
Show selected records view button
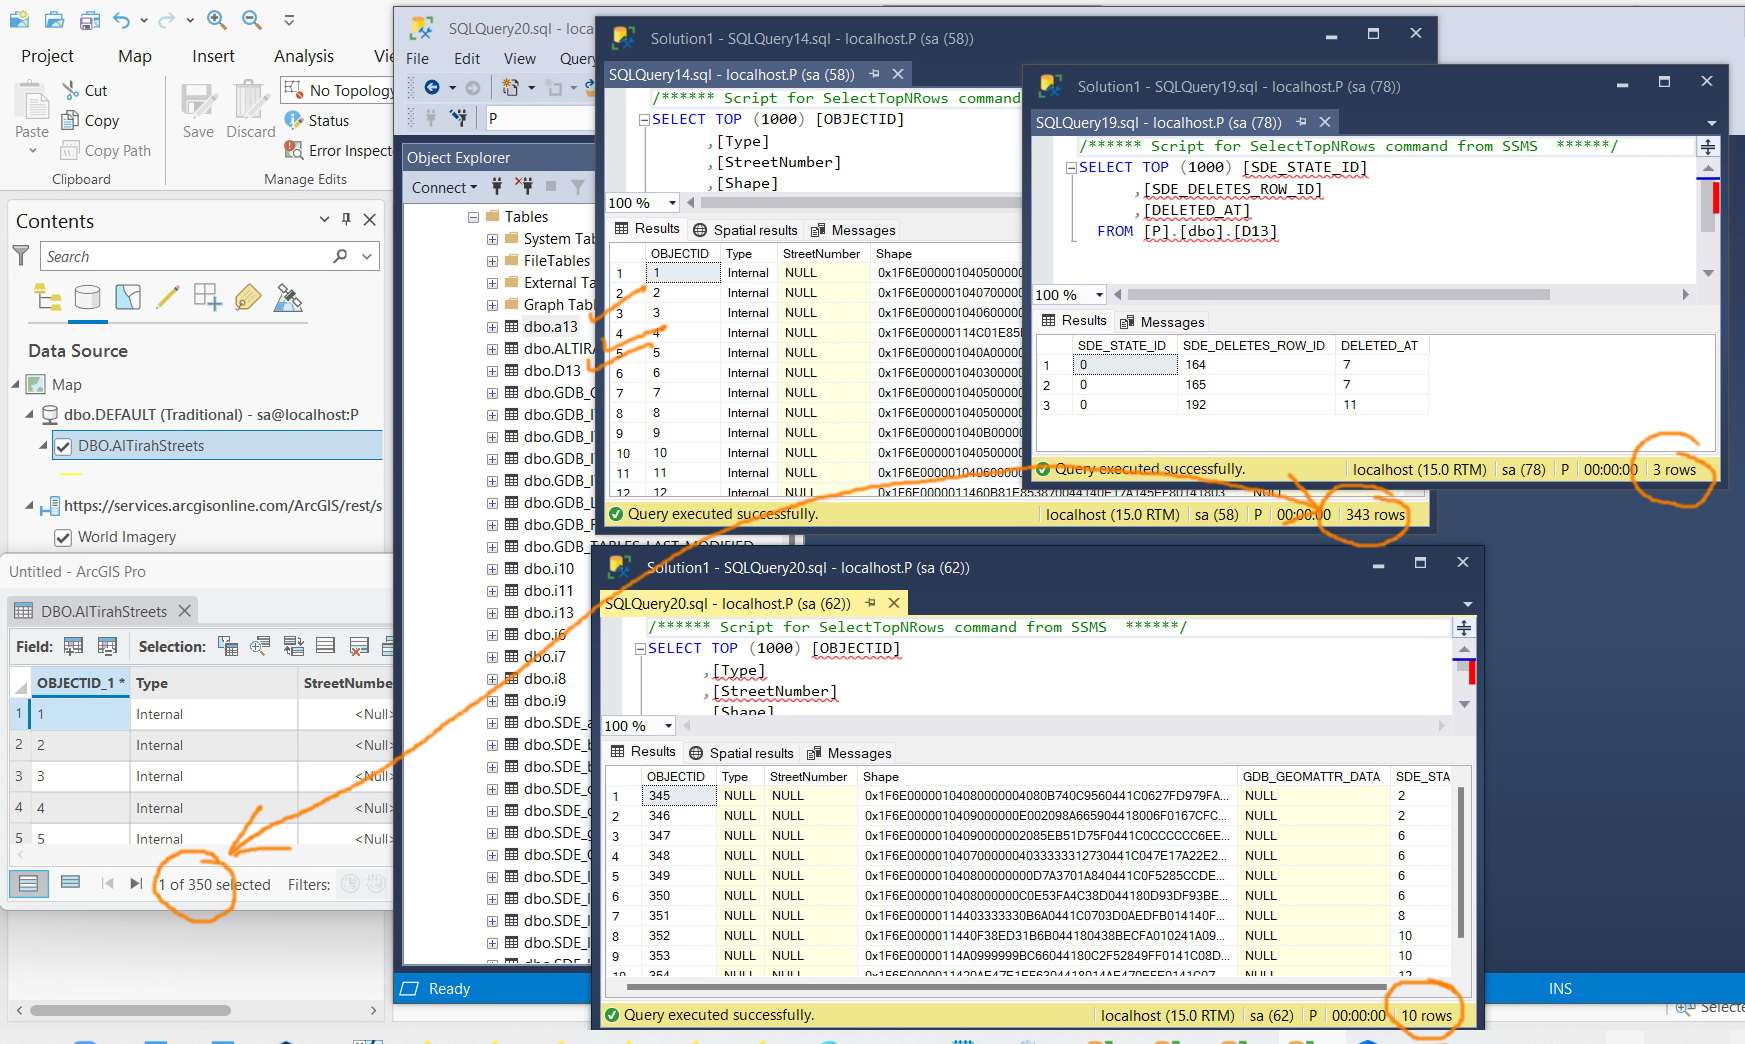point(70,883)
